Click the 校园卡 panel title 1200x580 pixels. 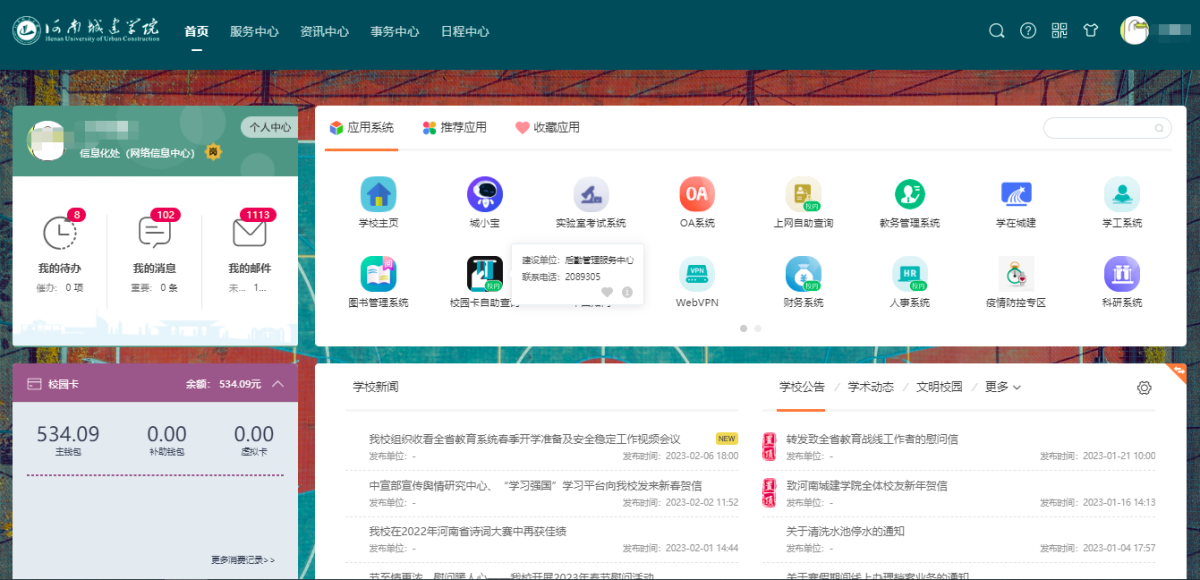62,384
